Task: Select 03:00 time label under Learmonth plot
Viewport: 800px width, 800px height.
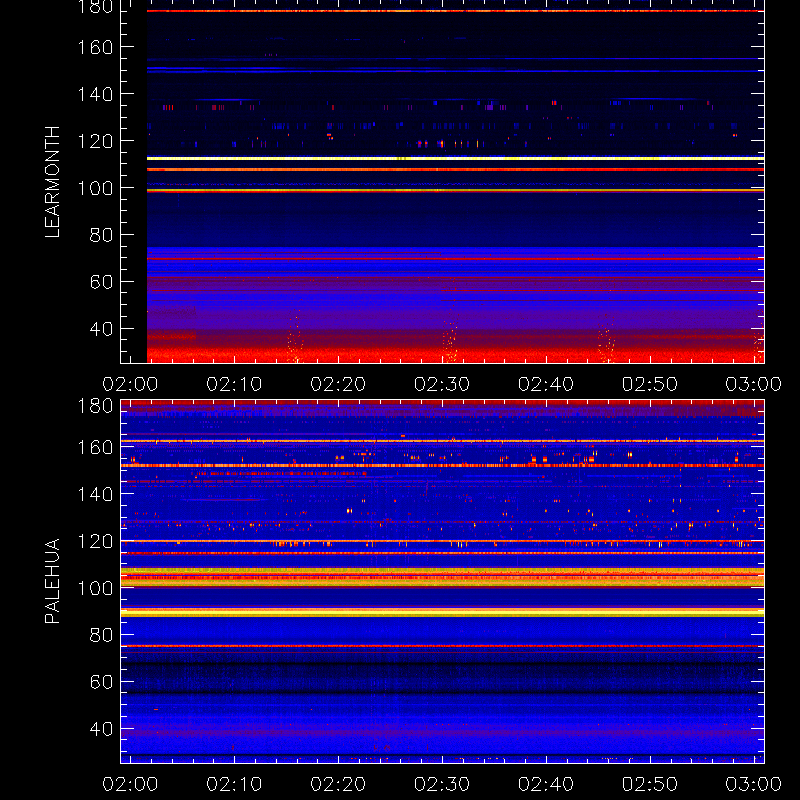Action: [x=754, y=384]
